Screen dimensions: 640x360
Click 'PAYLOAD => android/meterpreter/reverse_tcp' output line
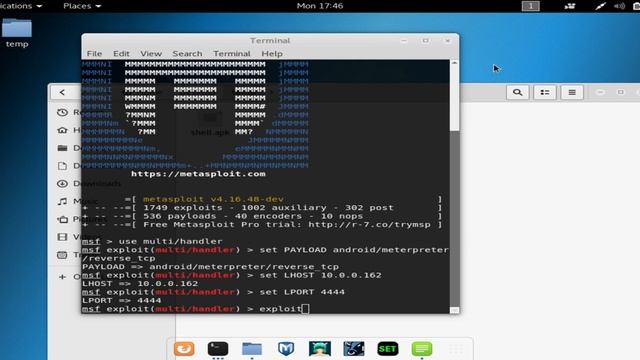tap(210, 267)
